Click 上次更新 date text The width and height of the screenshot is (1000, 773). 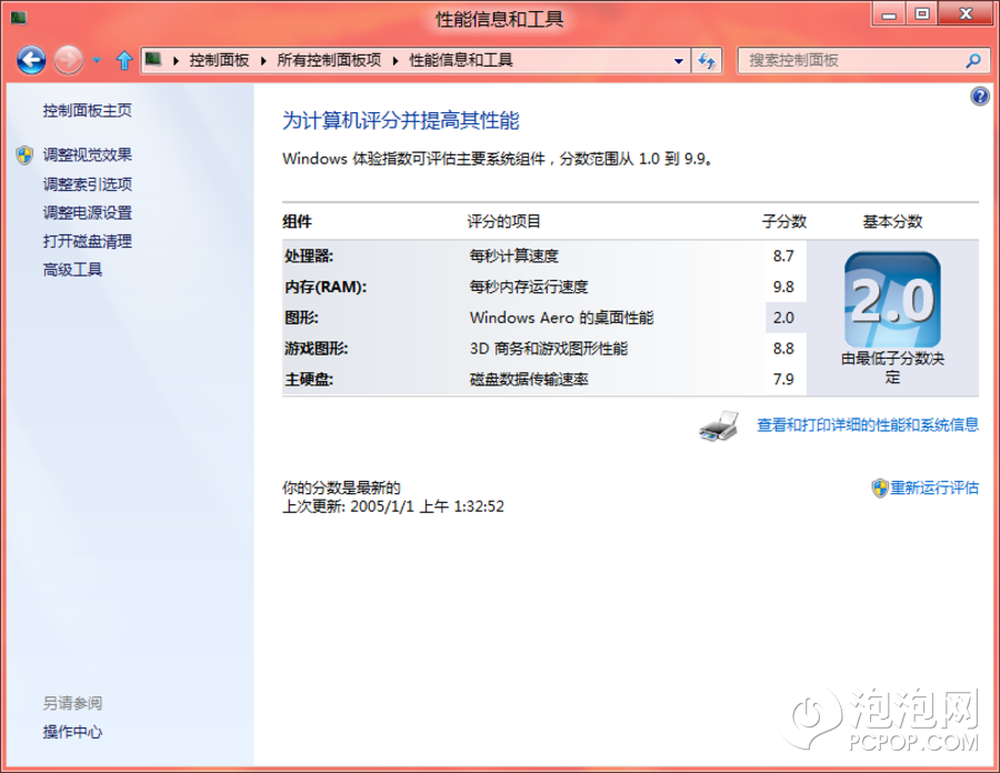point(393,506)
